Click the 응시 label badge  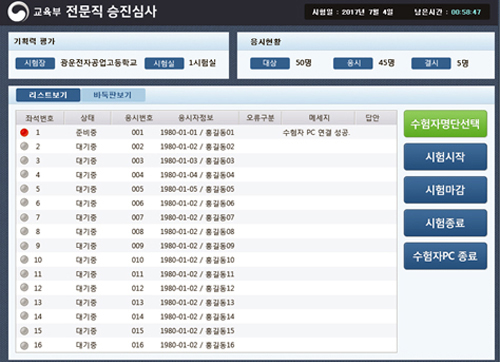[353, 63]
